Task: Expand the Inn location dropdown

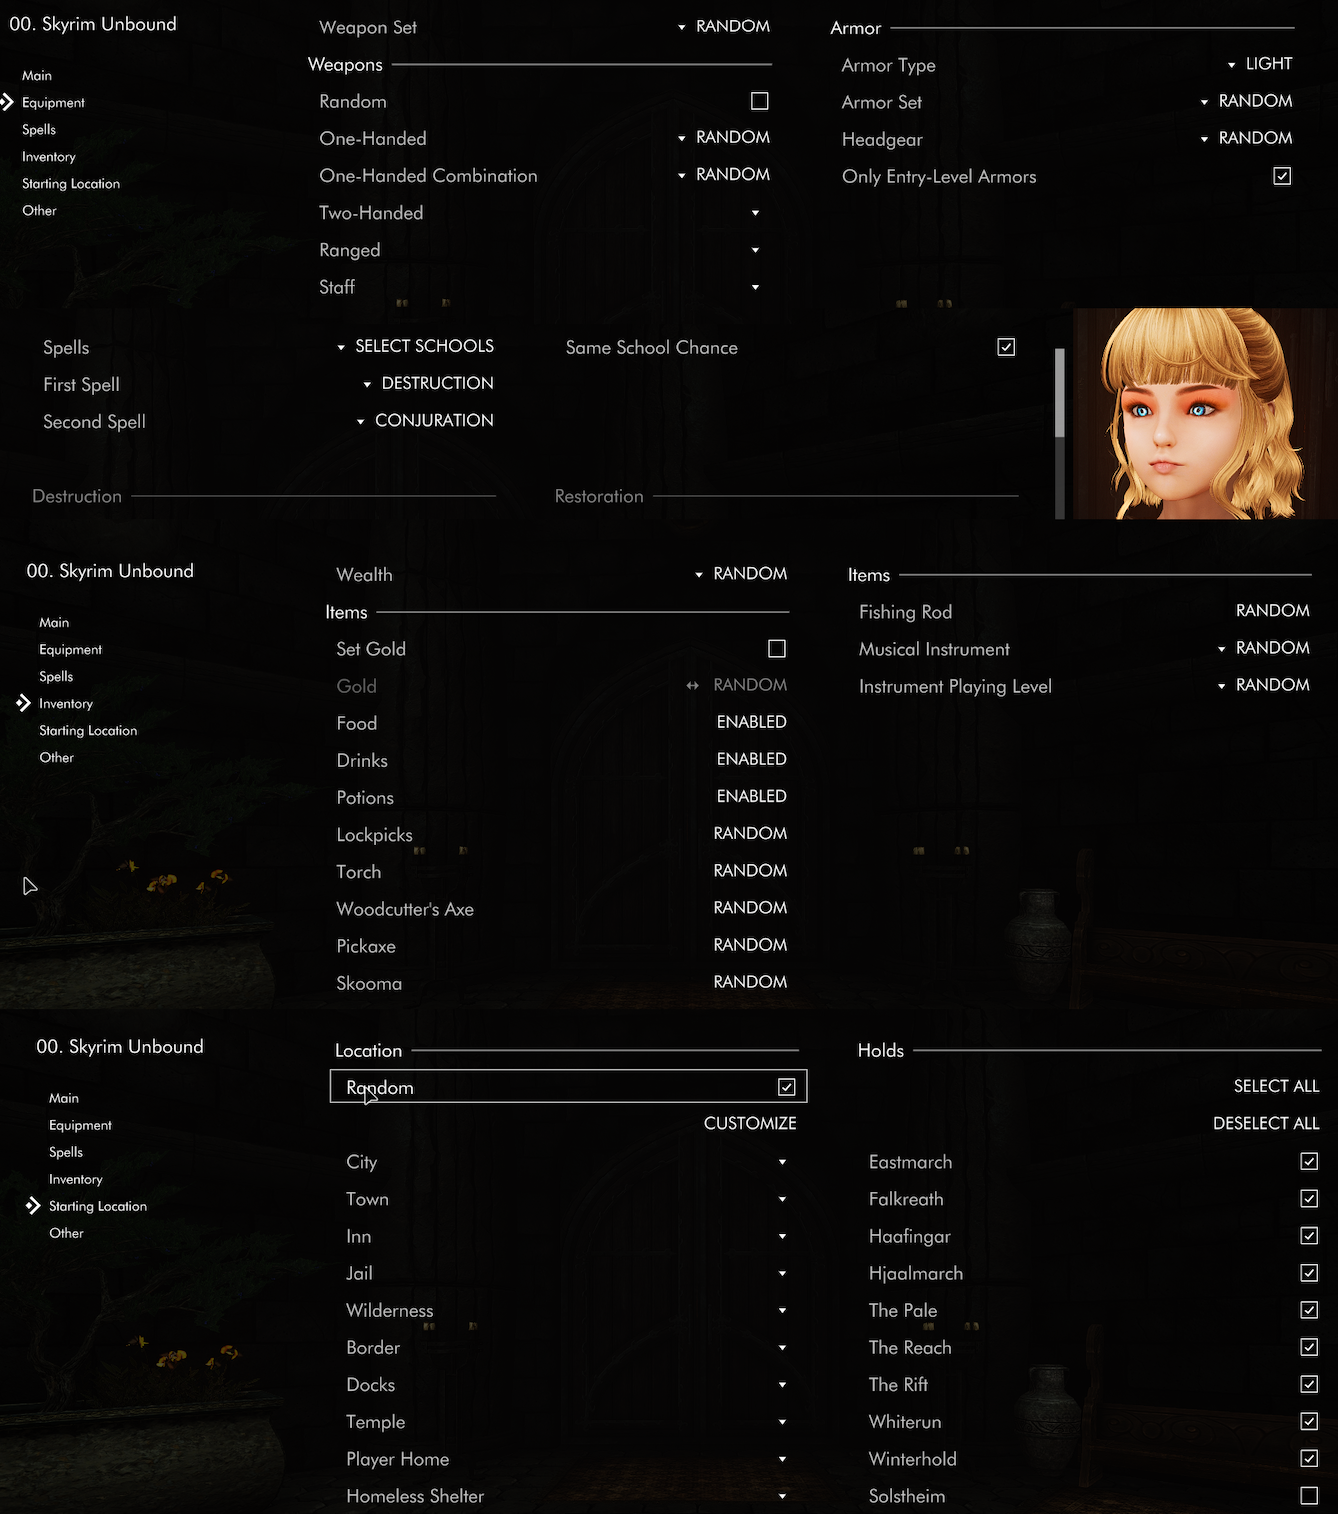Action: click(x=783, y=1236)
